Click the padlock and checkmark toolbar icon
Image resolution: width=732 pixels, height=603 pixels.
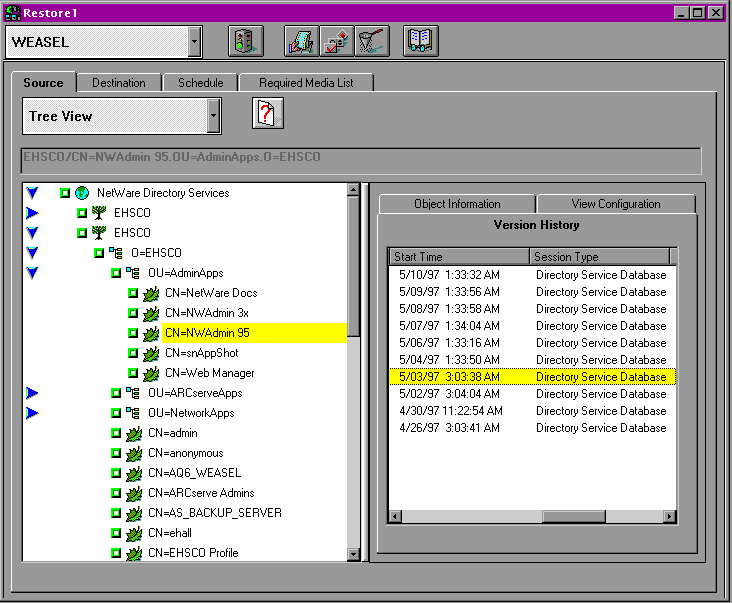[338, 42]
